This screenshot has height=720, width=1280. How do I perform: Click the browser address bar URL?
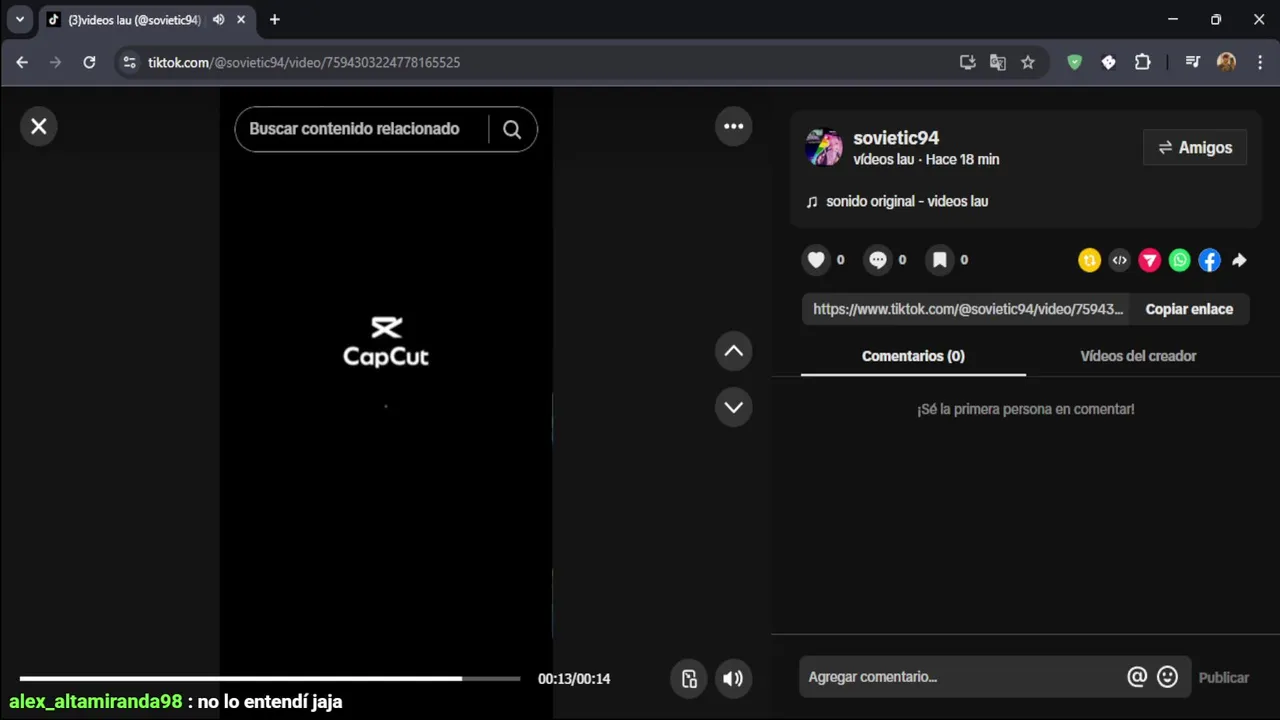click(304, 62)
